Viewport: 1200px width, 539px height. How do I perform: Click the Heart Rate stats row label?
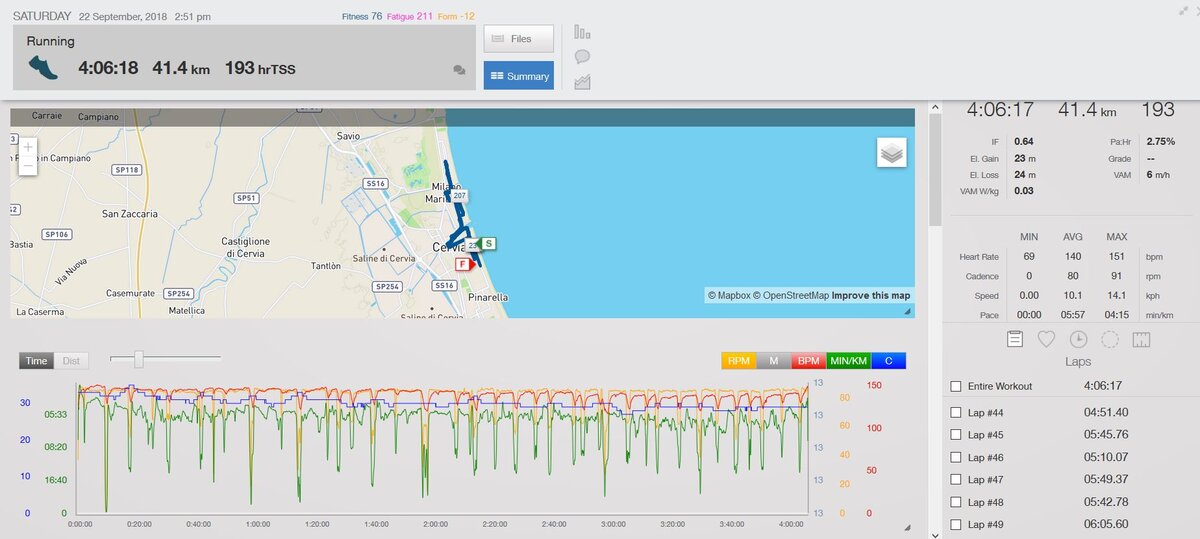pyautogui.click(x=979, y=258)
